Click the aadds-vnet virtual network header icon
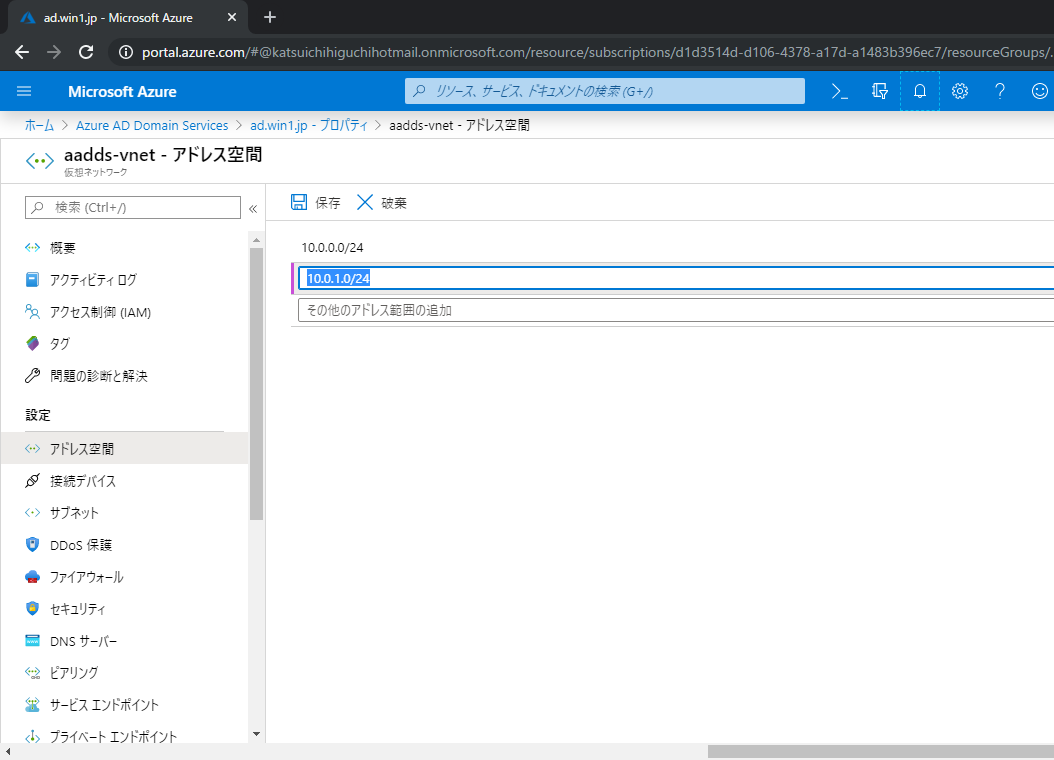 click(x=40, y=161)
